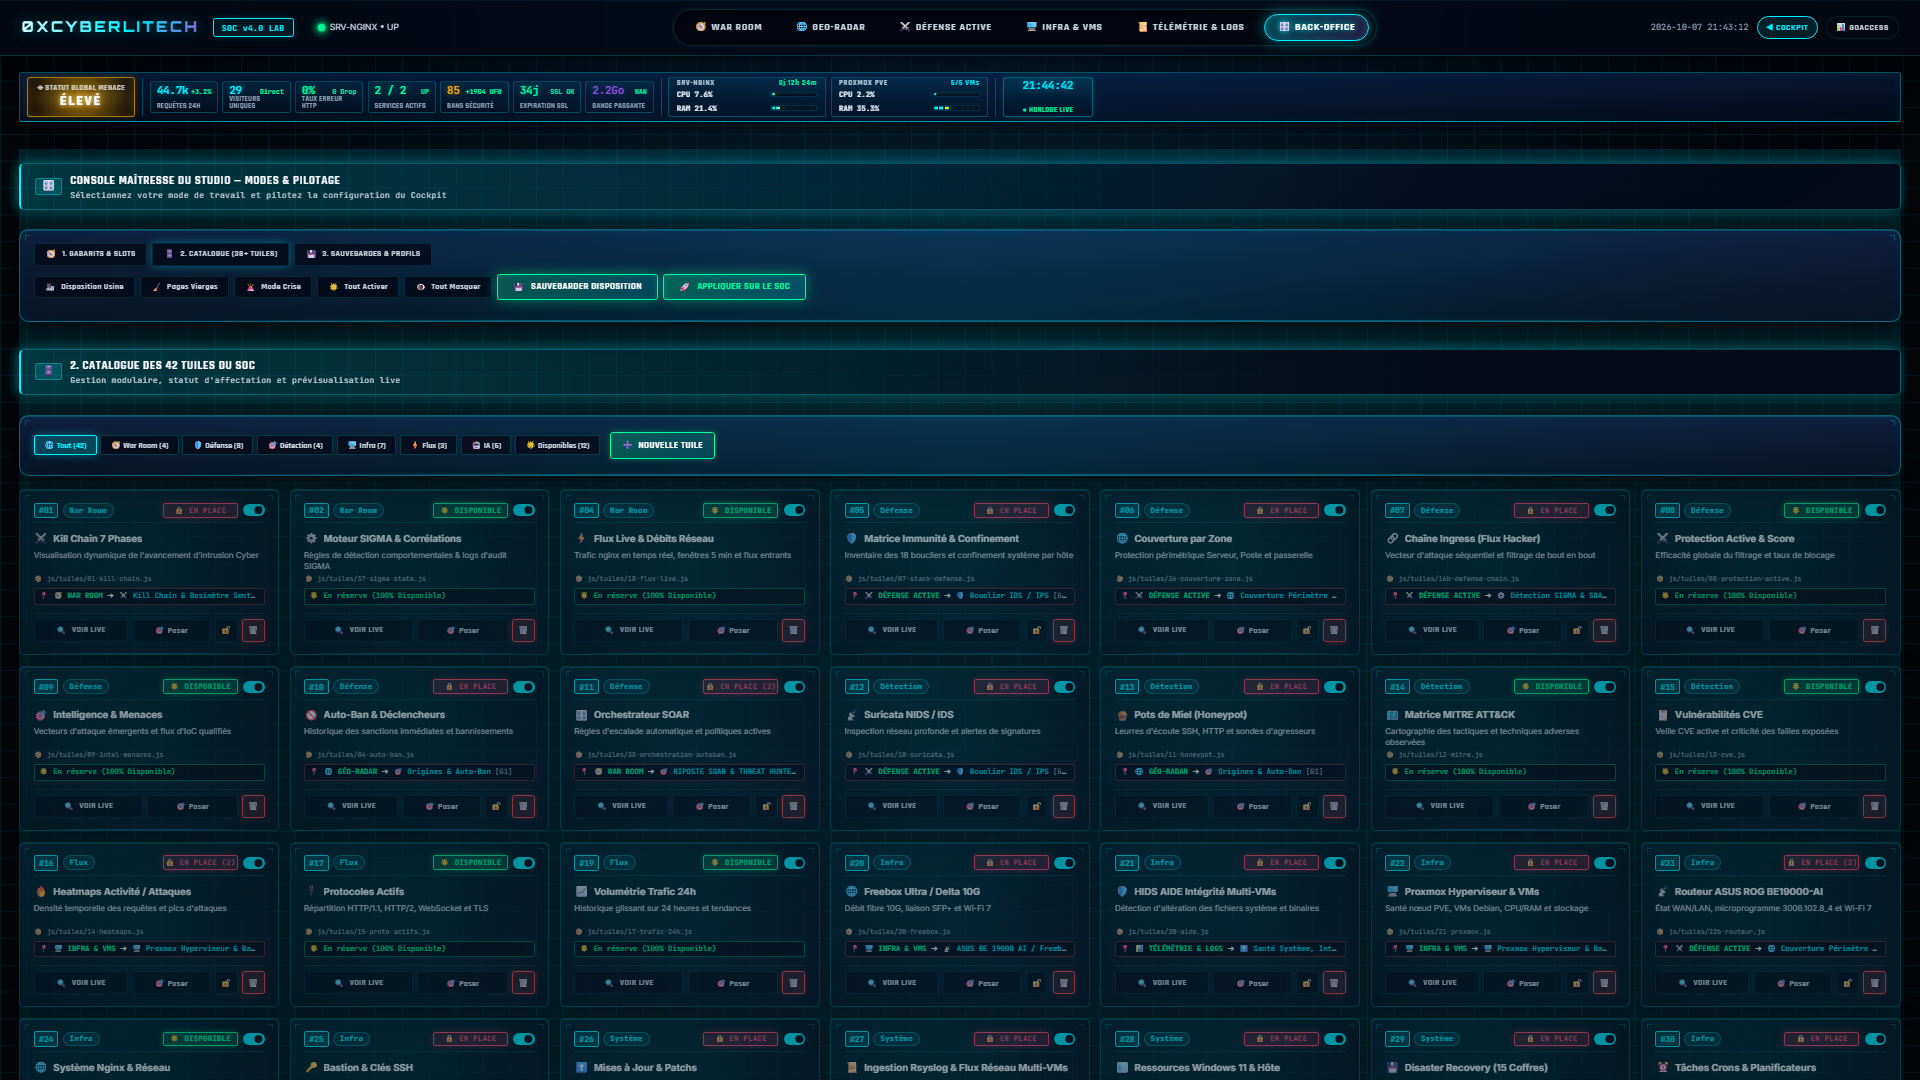Toggle the #01 Kill Chain tile switch

254,510
